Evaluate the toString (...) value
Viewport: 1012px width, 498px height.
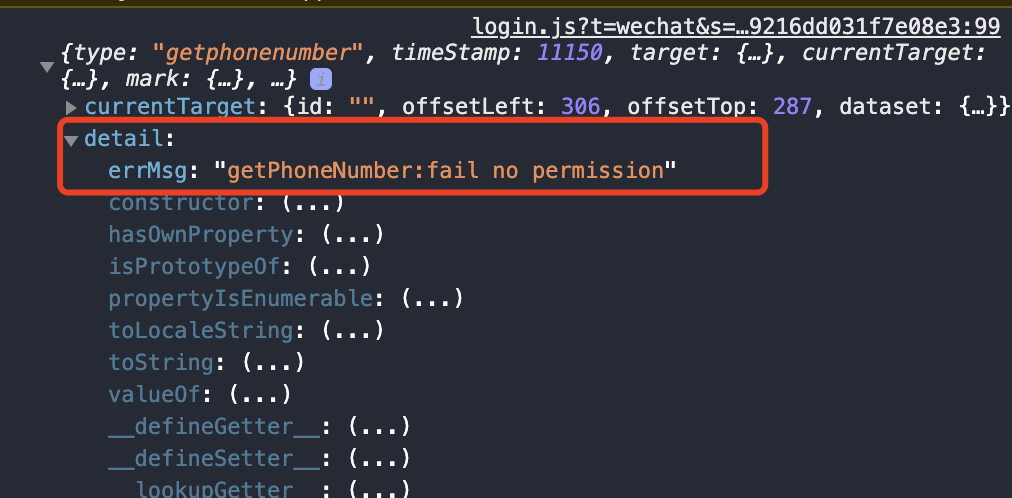273,363
